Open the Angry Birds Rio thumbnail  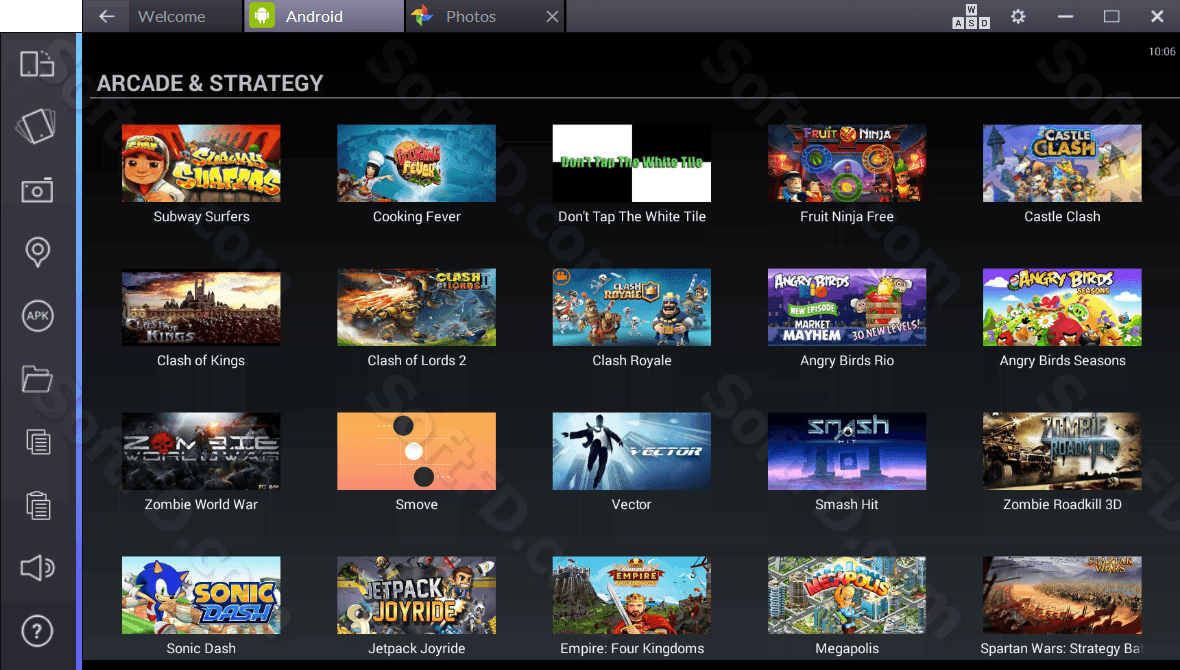847,307
